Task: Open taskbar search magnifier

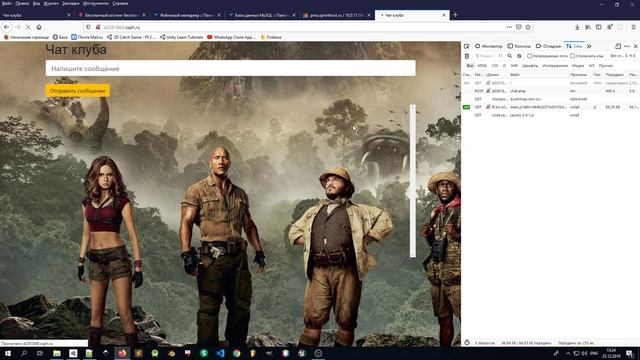Action: [24, 353]
